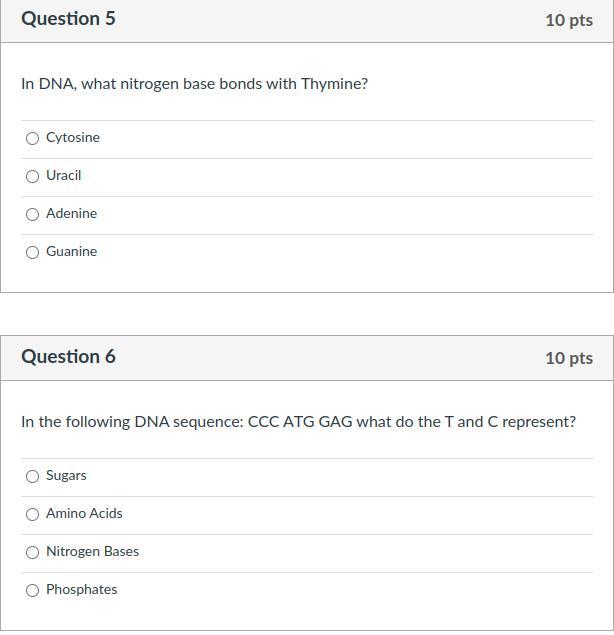Choose the Uracil answer option
The height and width of the screenshot is (635, 614).
point(32,176)
